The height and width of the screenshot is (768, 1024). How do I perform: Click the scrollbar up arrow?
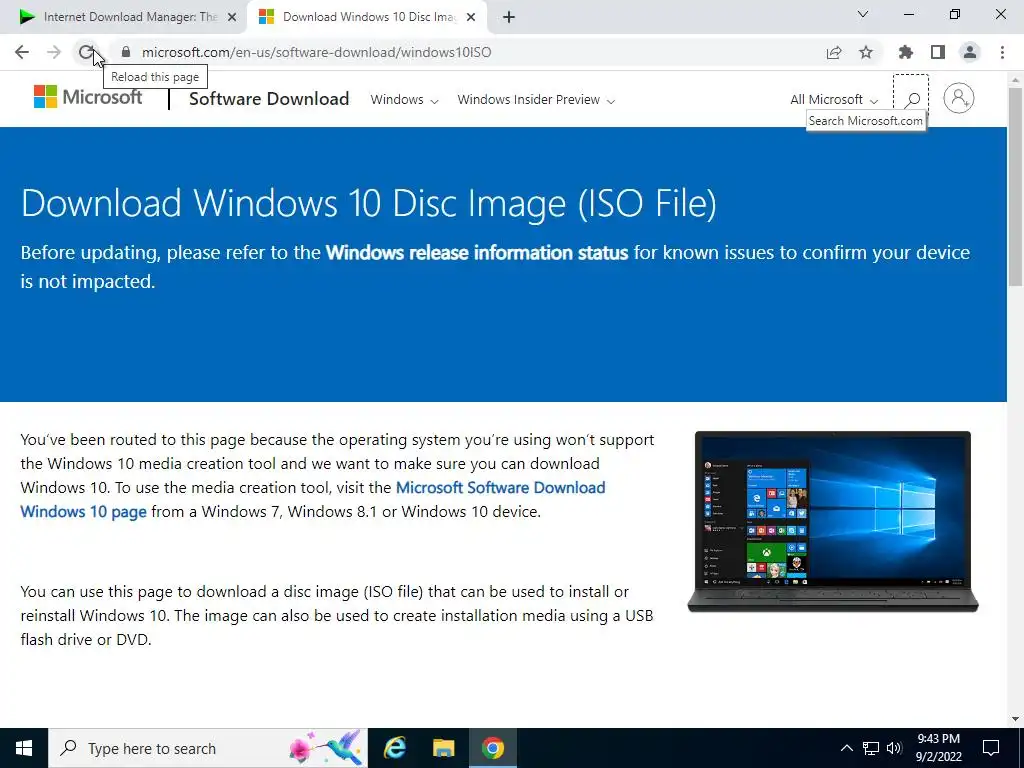pyautogui.click(x=1016, y=79)
